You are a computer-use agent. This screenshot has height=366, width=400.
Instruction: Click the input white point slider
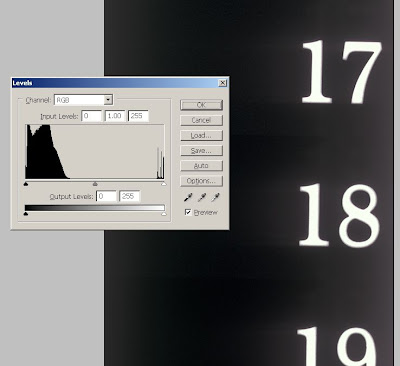click(163, 184)
